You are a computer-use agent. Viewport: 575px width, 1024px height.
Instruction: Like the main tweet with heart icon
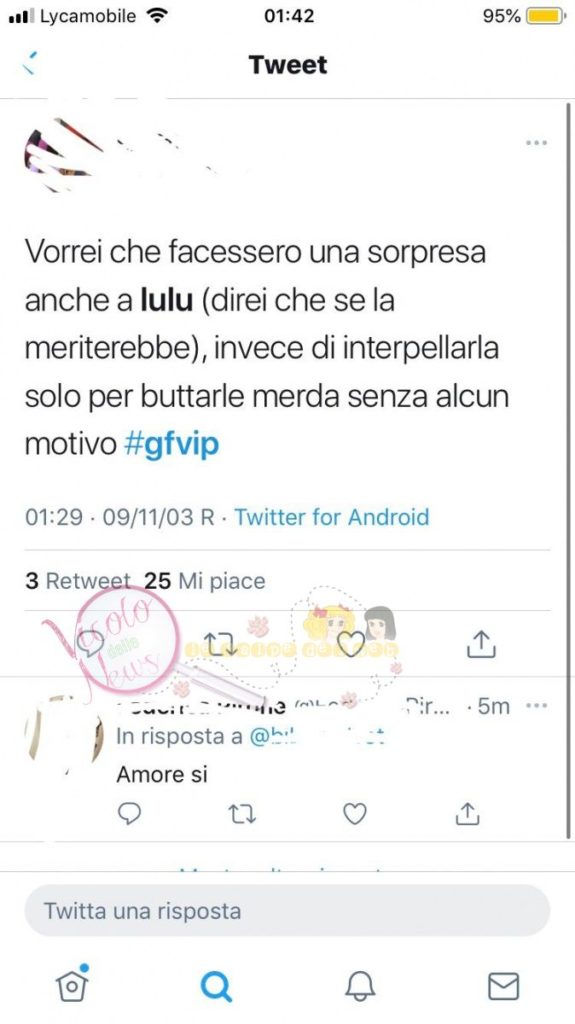click(x=353, y=645)
